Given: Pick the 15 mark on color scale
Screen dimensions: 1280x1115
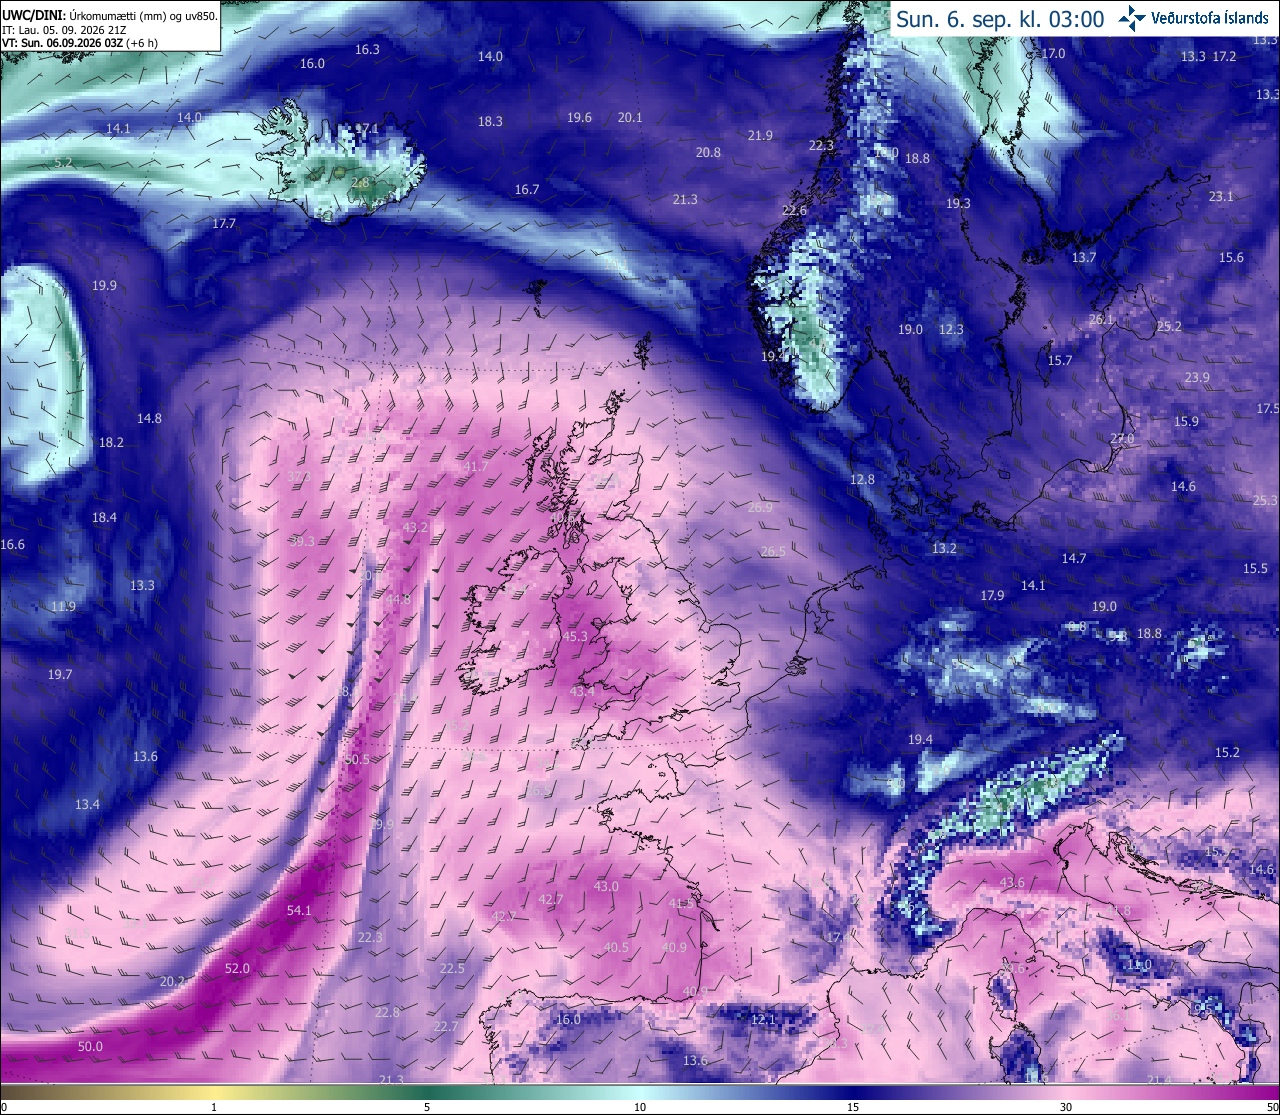Looking at the screenshot, I should 853,1107.
